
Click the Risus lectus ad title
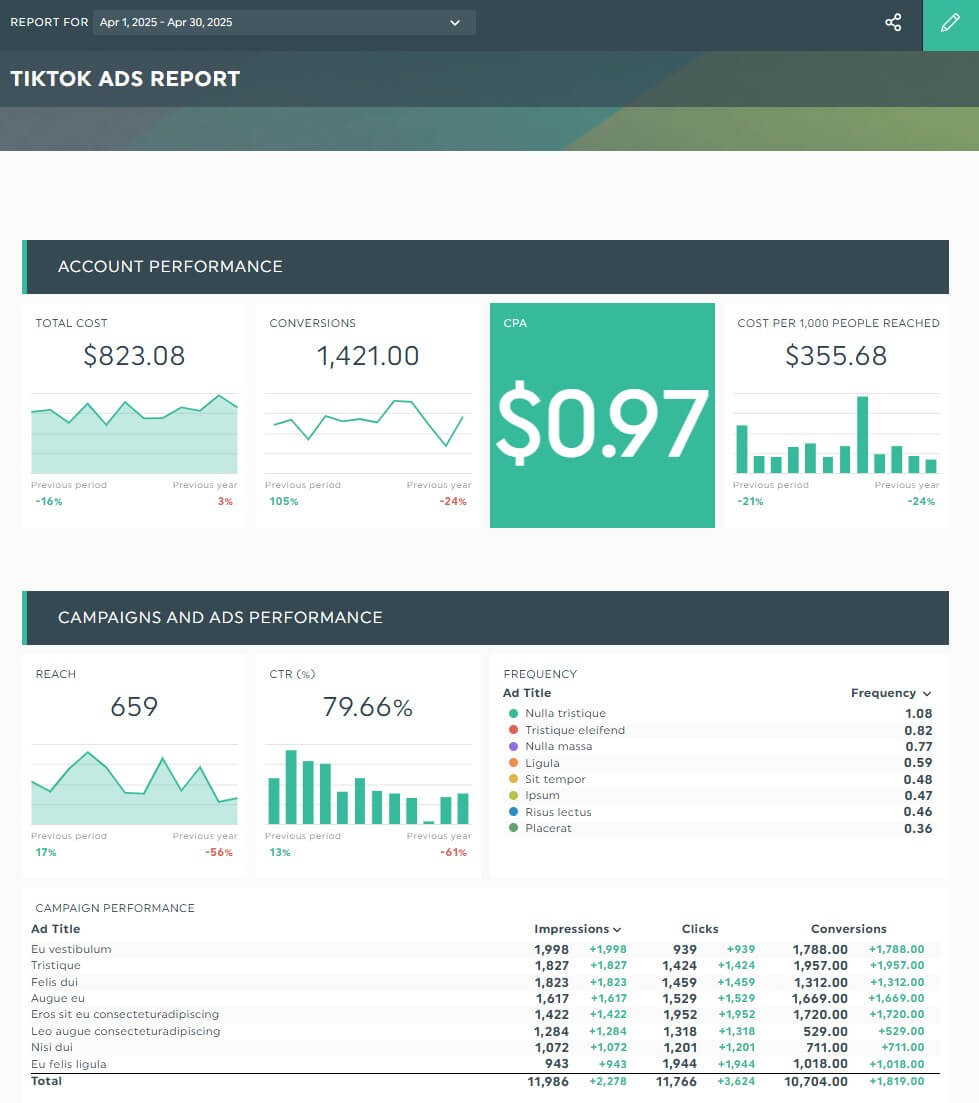558,812
